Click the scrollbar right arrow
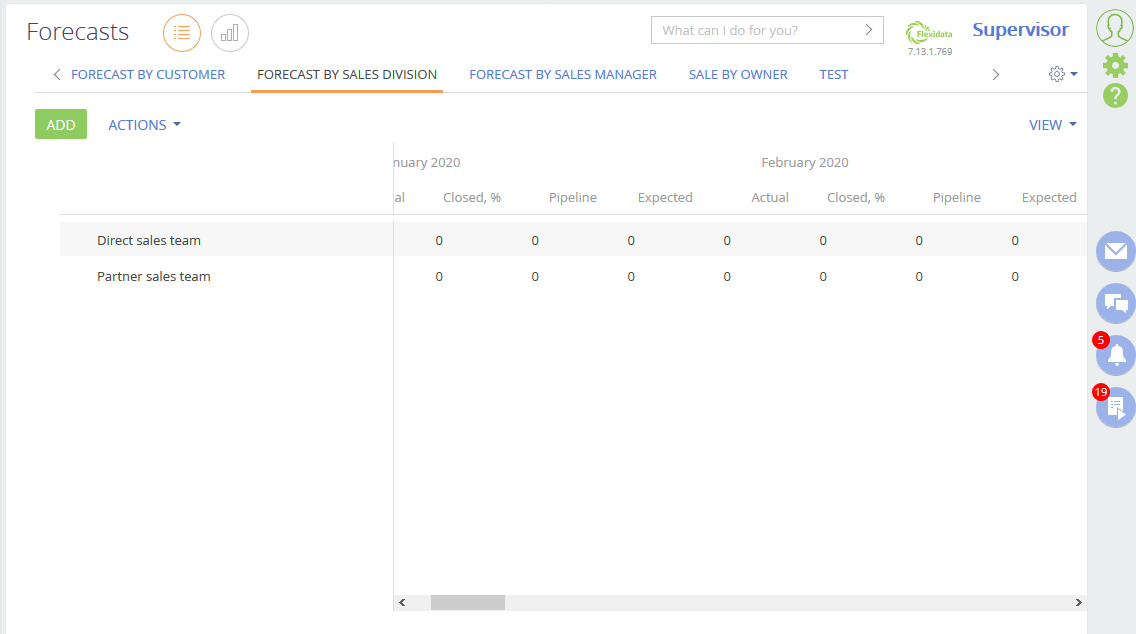 1078,602
